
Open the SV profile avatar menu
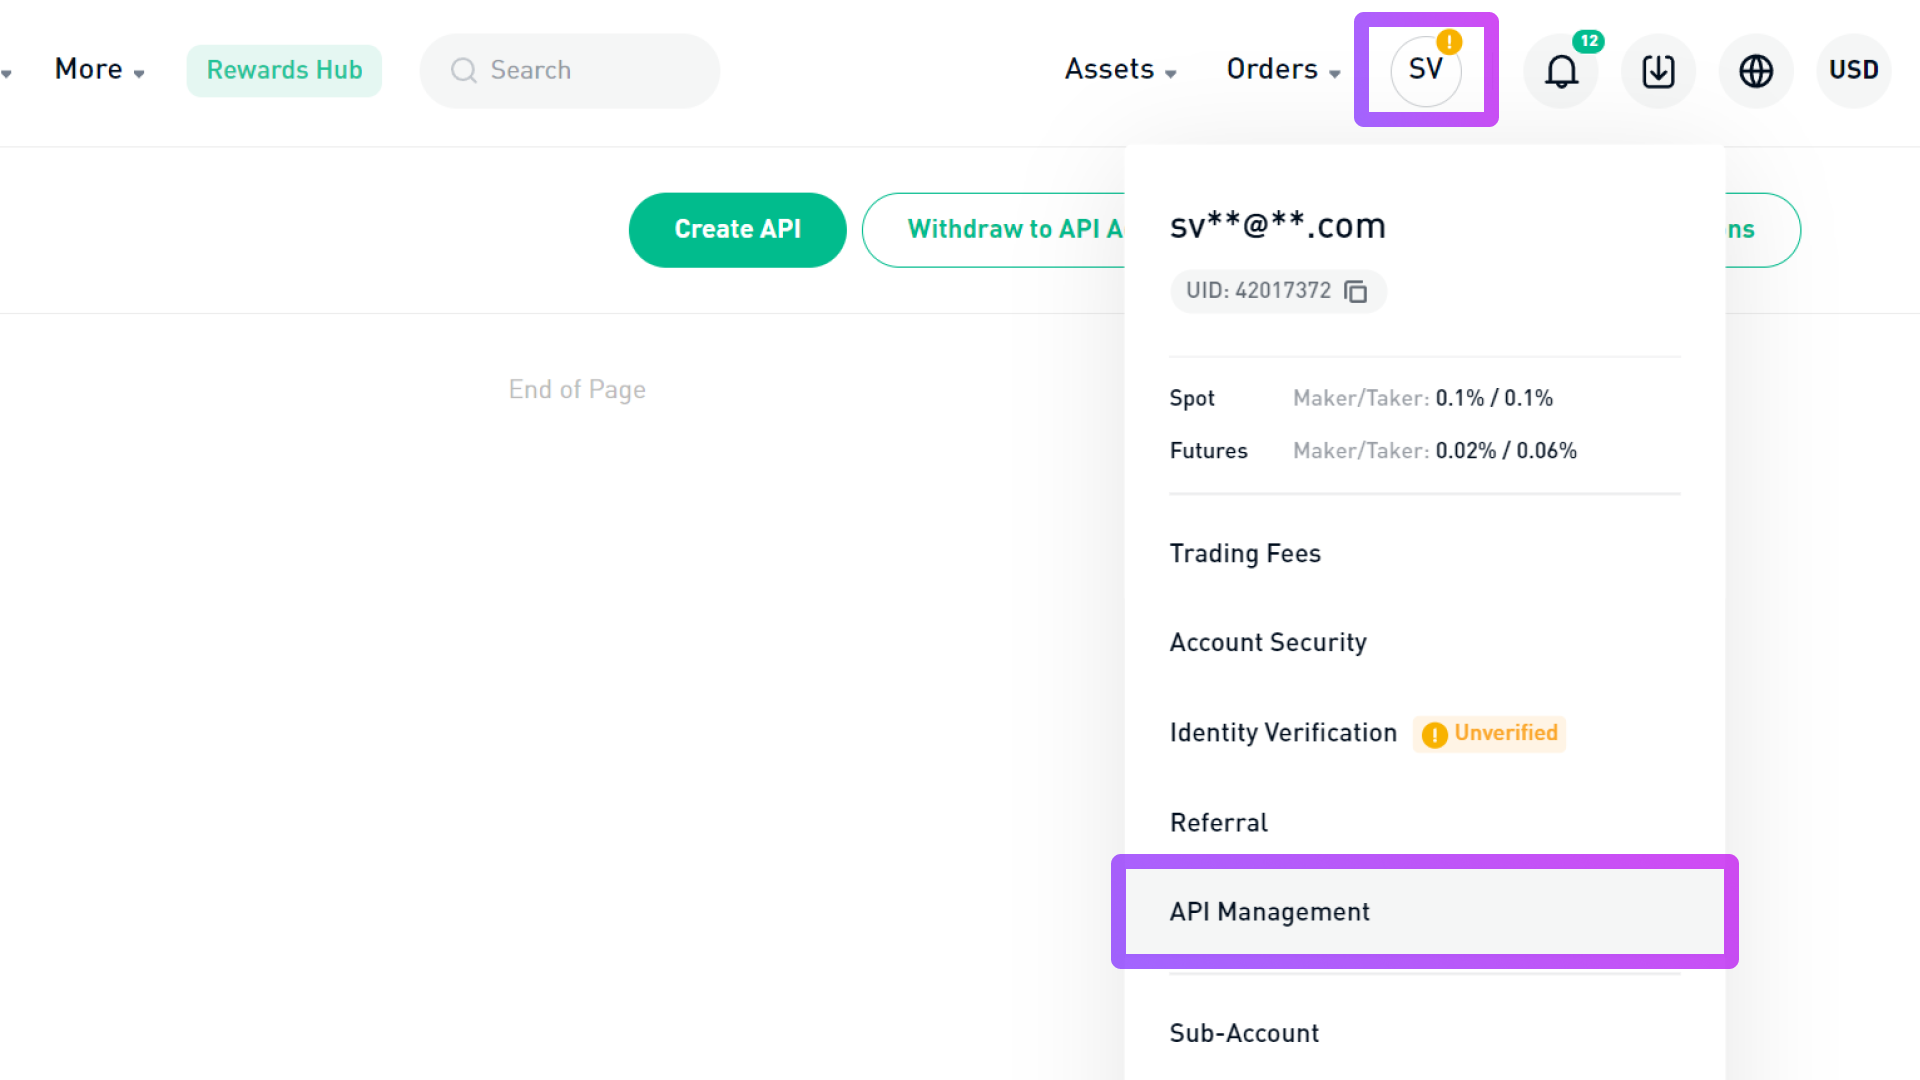[1426, 70]
